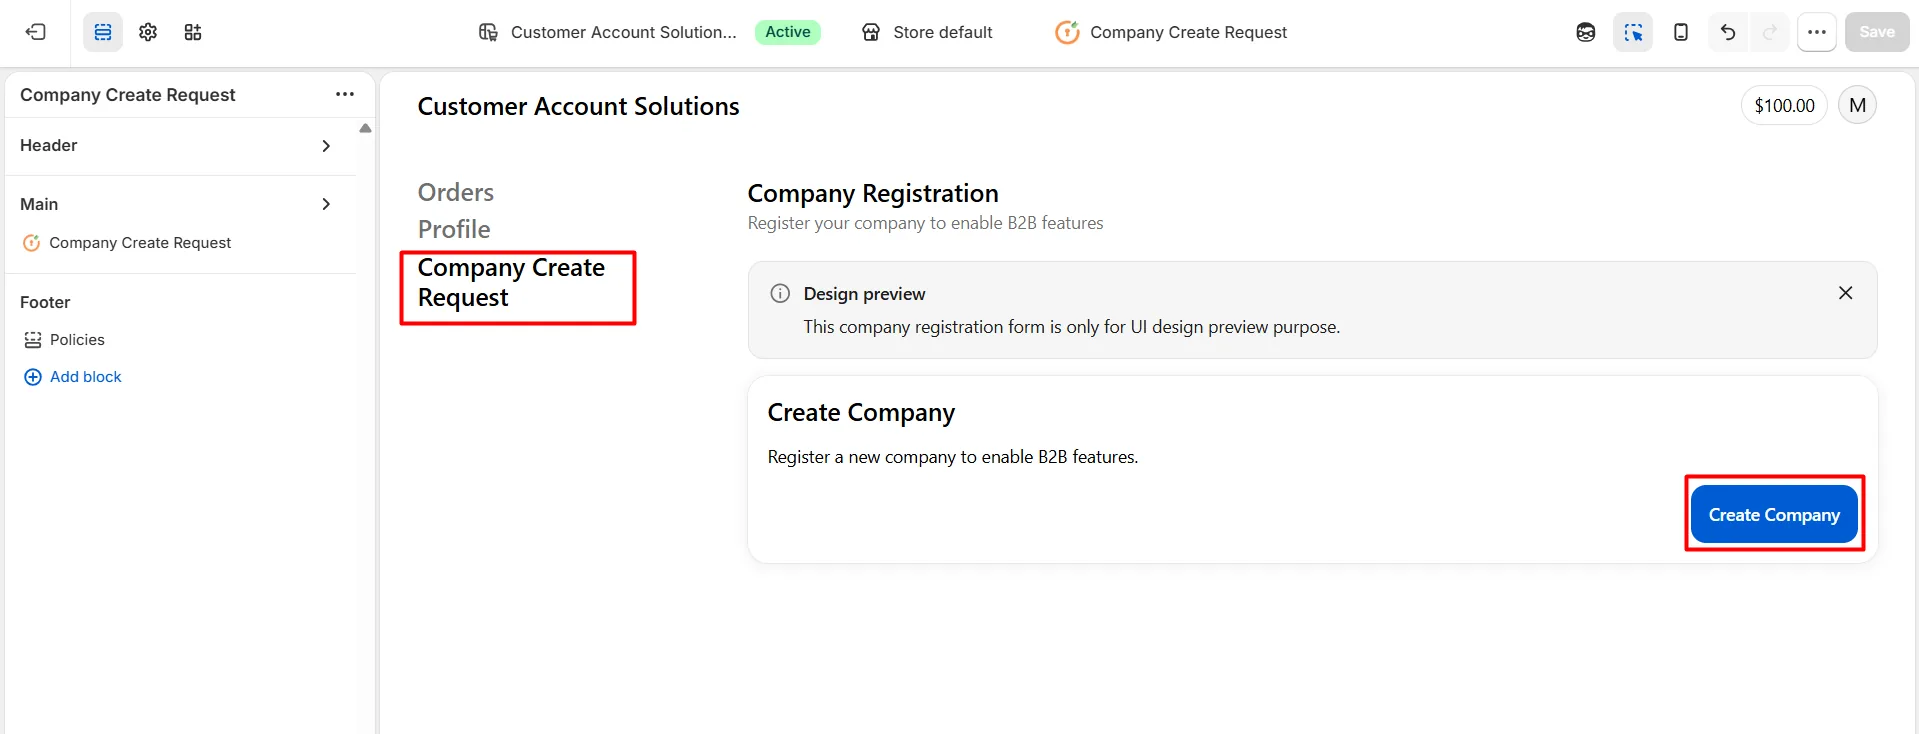Click the Customer Account Solutions heading

(x=578, y=106)
